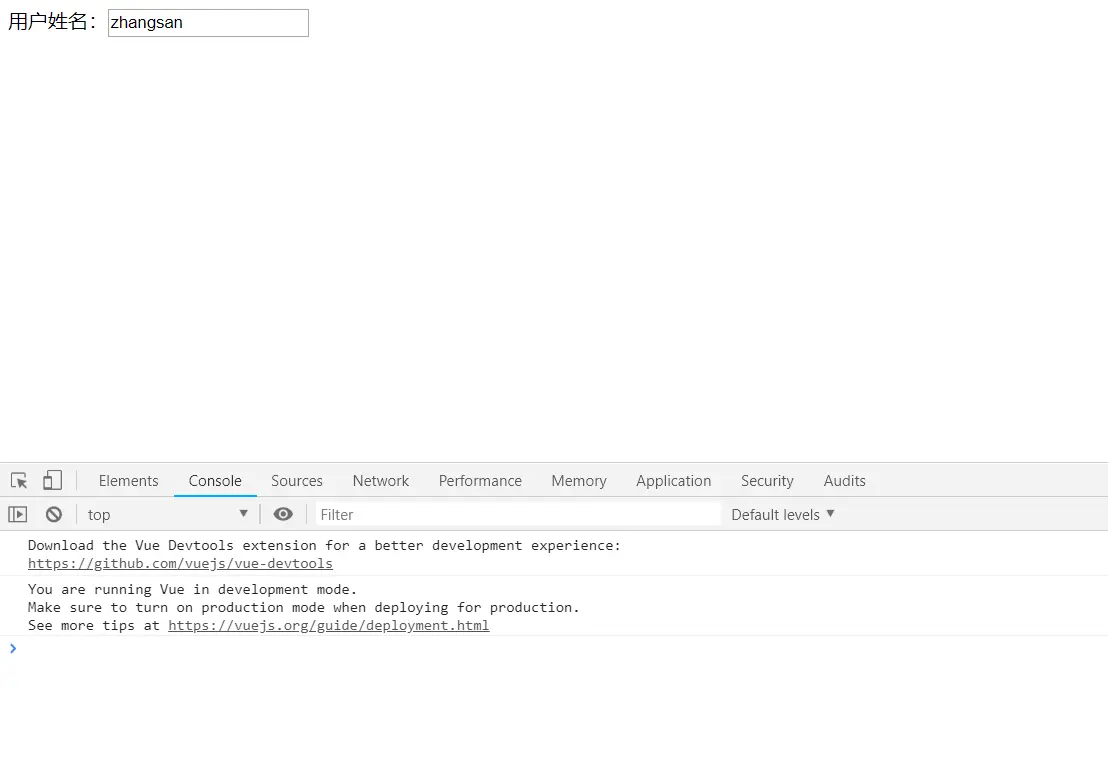Screen dimensions: 1108x773
Task: Click the 用户姓名 label text
Action: pyautogui.click(x=52, y=22)
